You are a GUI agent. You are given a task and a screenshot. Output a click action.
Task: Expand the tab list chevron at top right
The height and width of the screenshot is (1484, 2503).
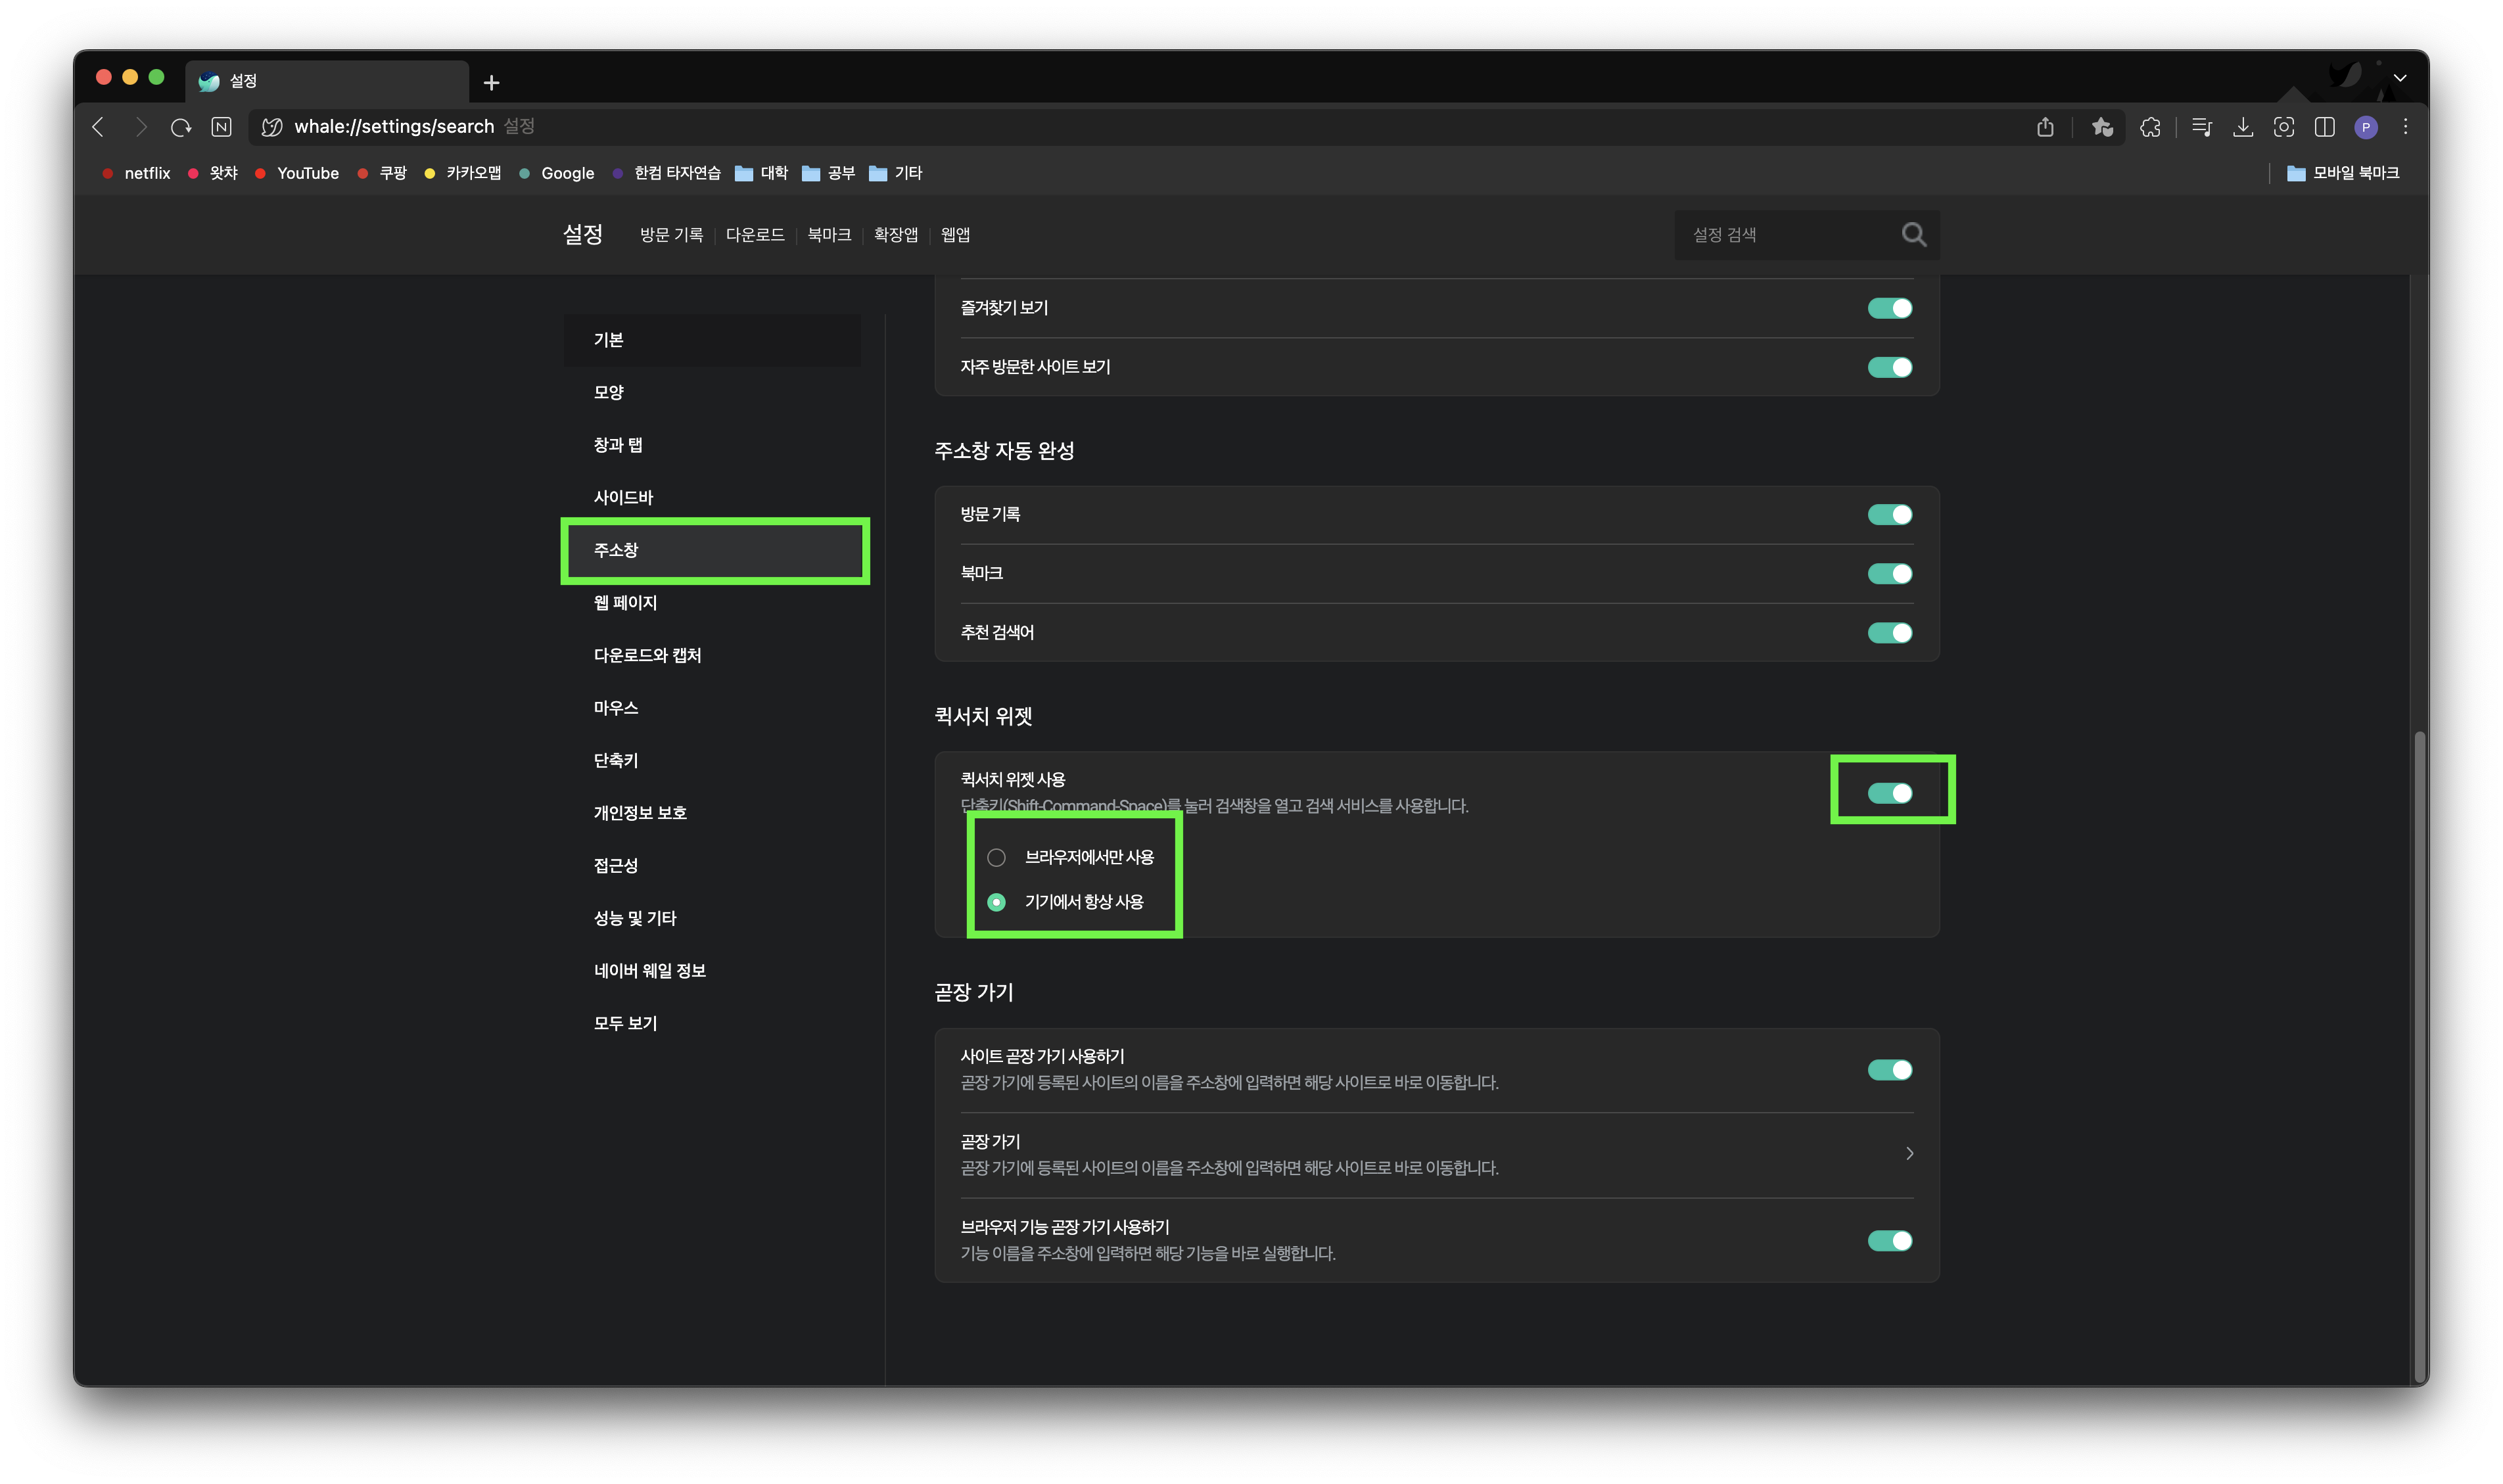coord(2400,78)
